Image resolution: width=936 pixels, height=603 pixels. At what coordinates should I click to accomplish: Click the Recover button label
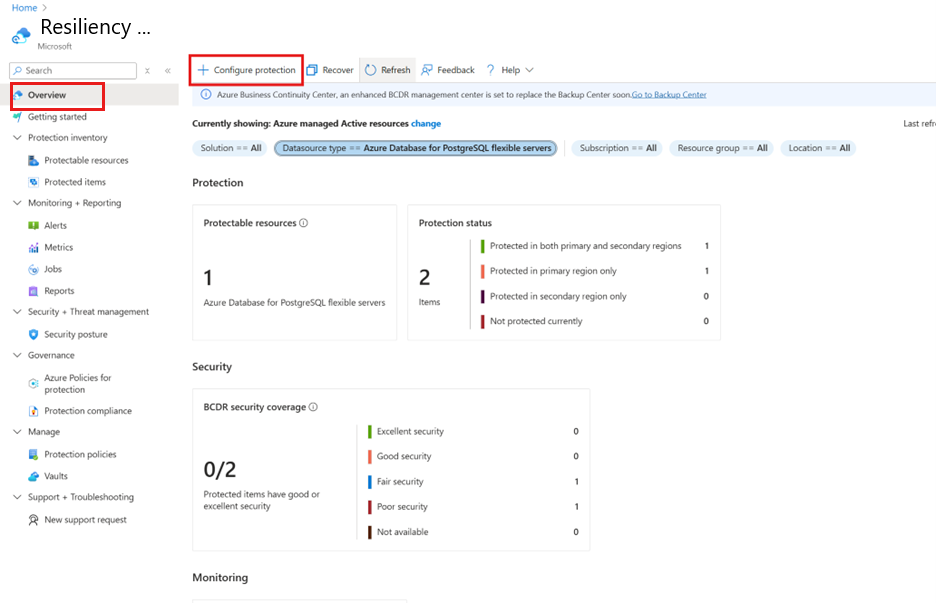click(338, 70)
